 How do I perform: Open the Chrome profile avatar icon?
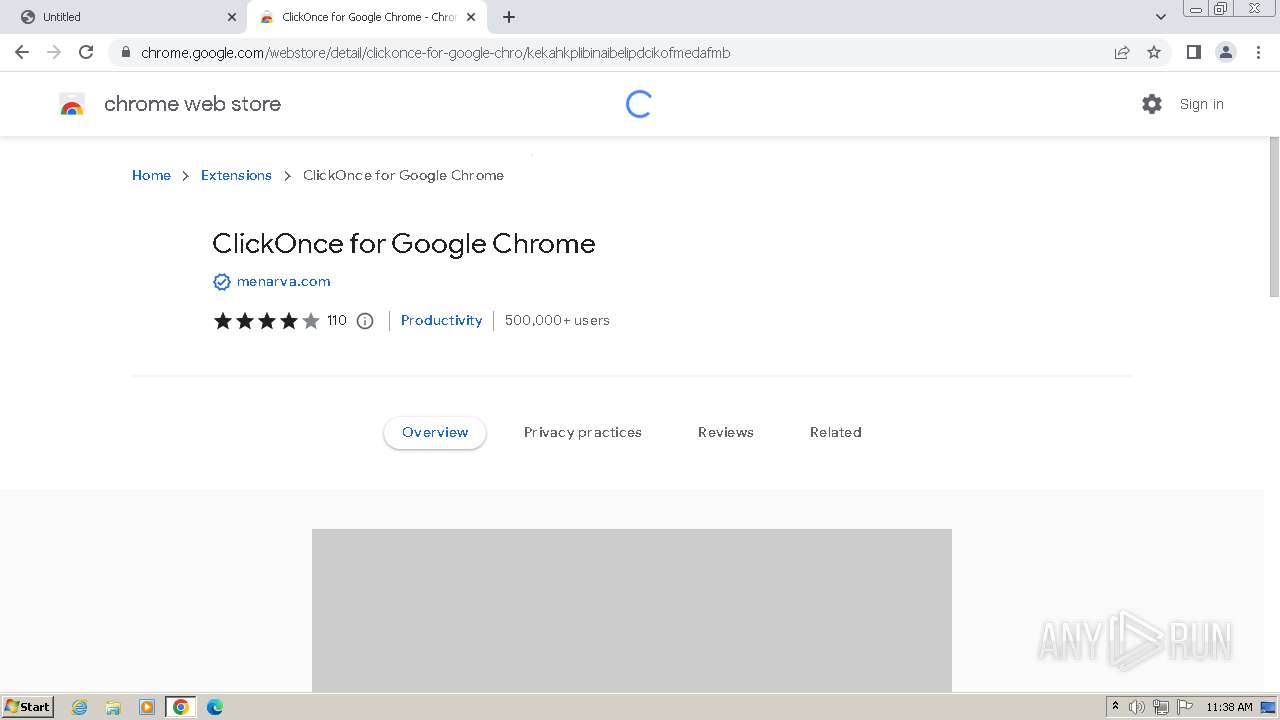click(1225, 52)
